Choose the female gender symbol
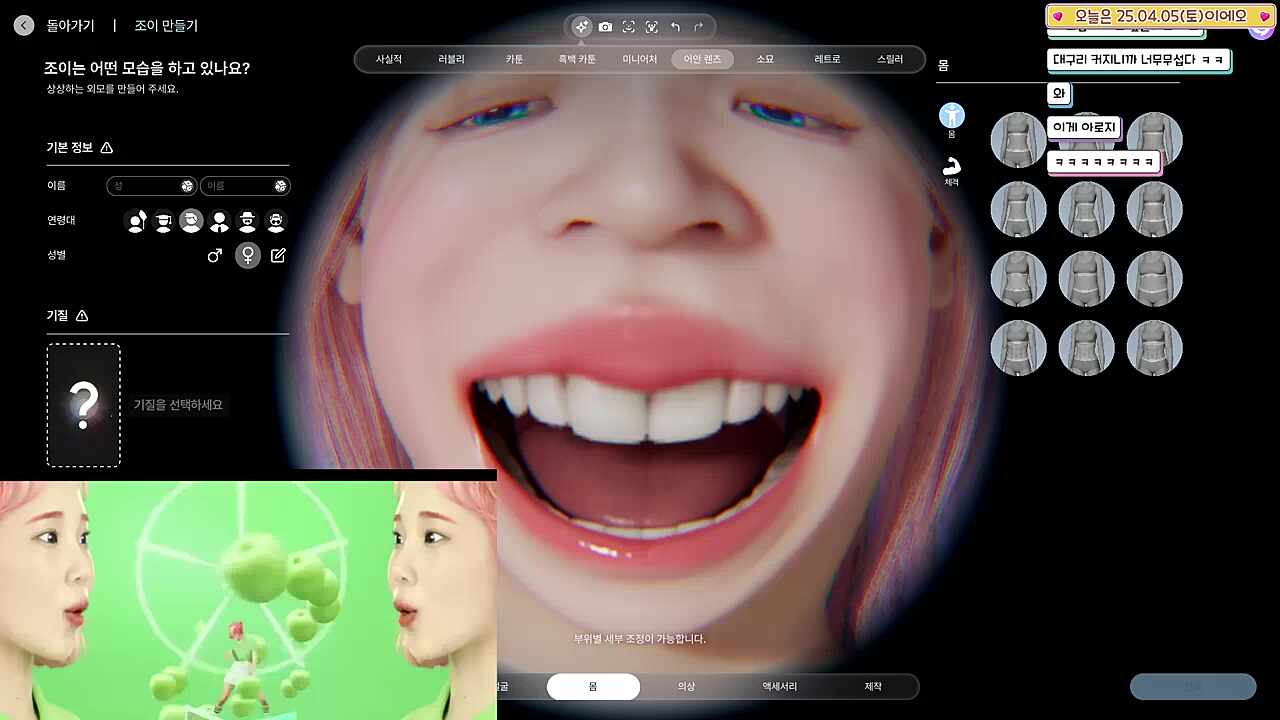Image resolution: width=1280 pixels, height=720 pixels. pos(248,256)
